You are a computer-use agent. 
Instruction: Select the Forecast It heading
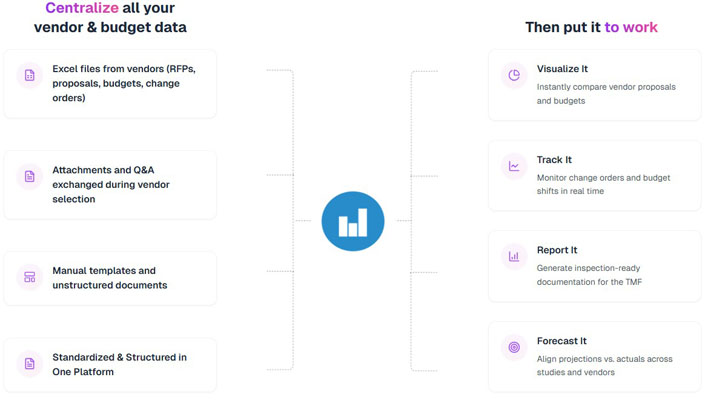click(561, 341)
